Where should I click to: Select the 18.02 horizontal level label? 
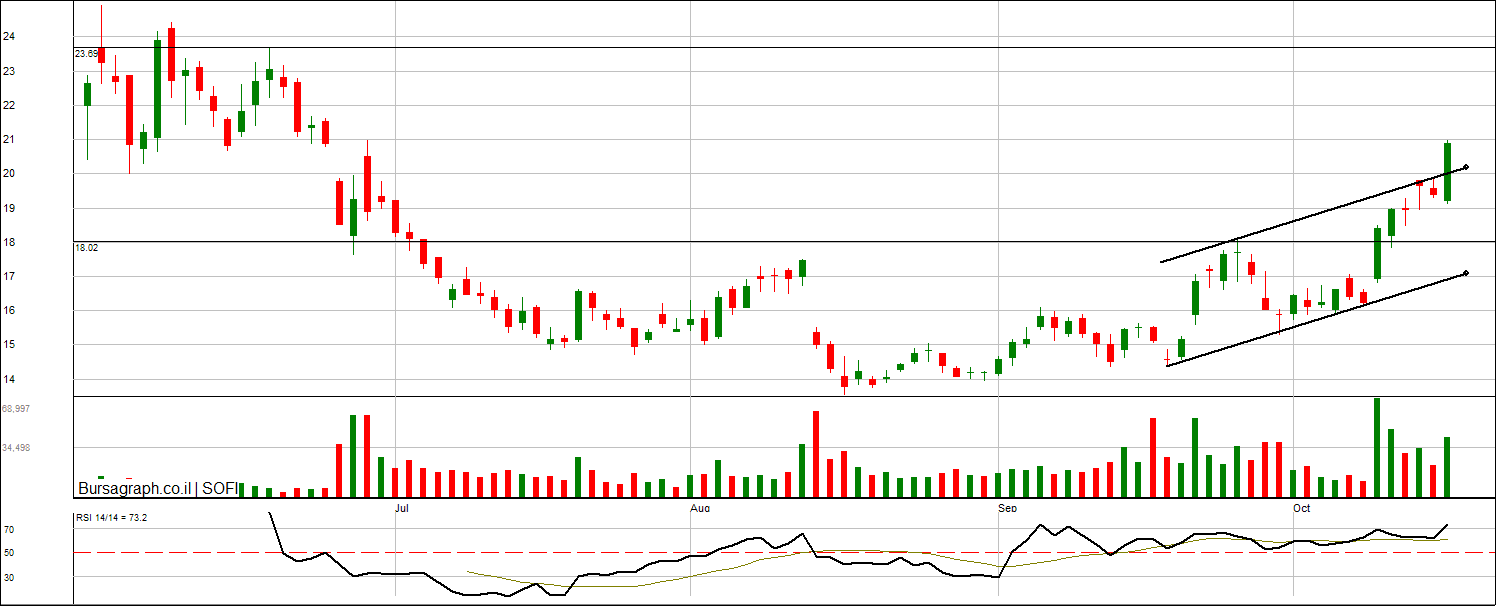(86, 247)
